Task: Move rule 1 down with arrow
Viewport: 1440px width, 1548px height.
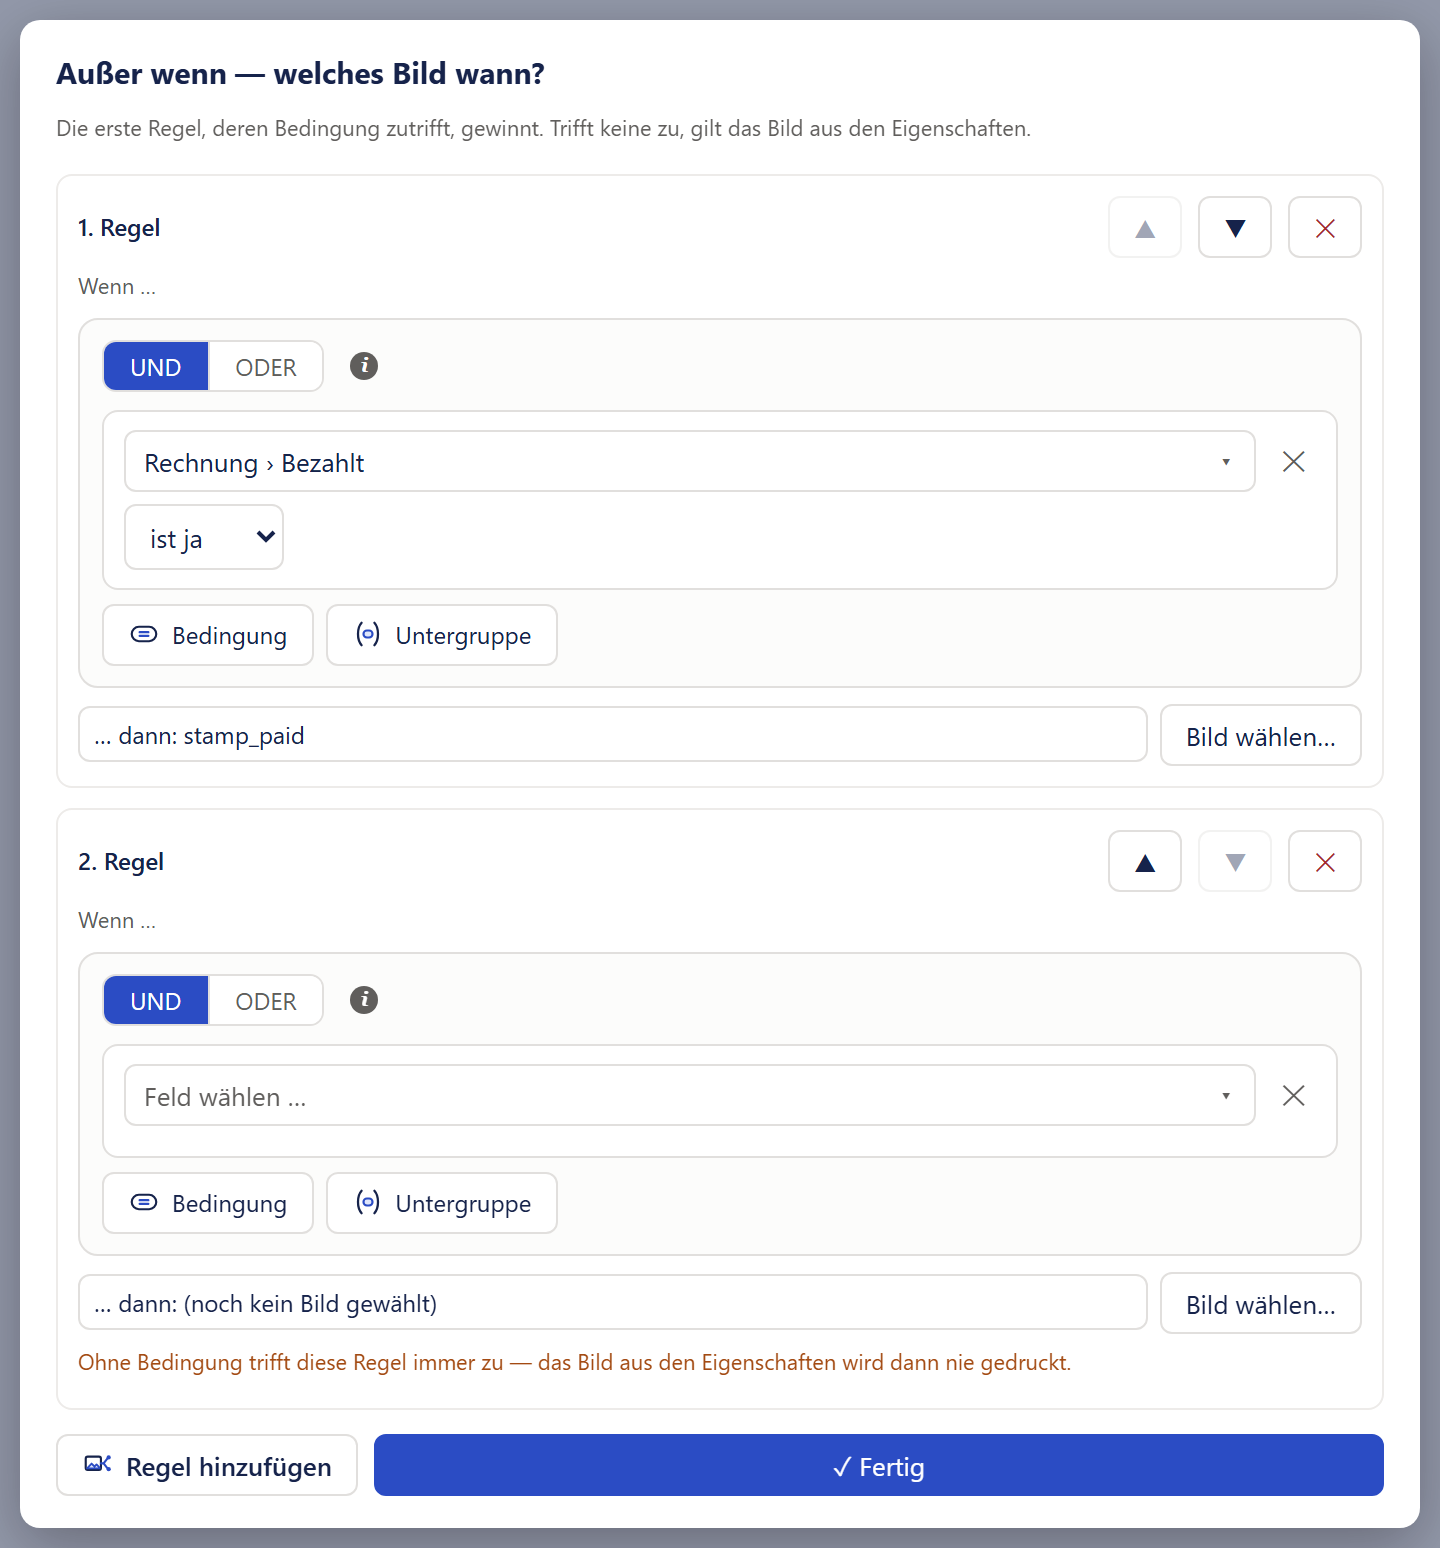Action: click(1235, 227)
